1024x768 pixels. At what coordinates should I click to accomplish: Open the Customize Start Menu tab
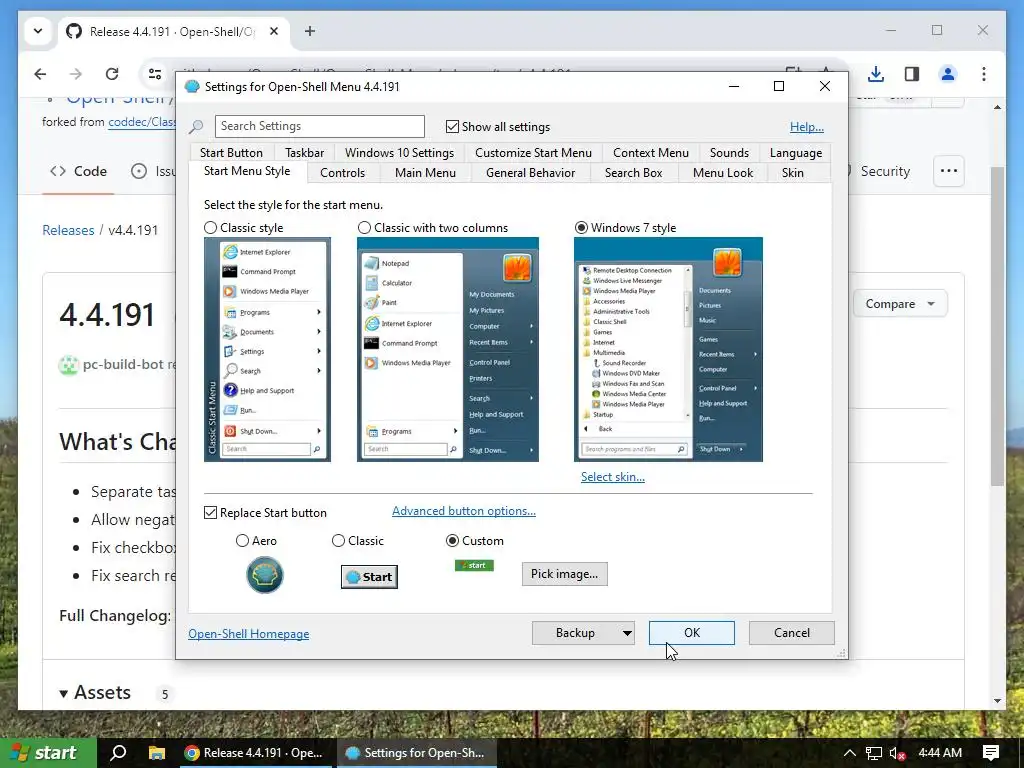[533, 153]
